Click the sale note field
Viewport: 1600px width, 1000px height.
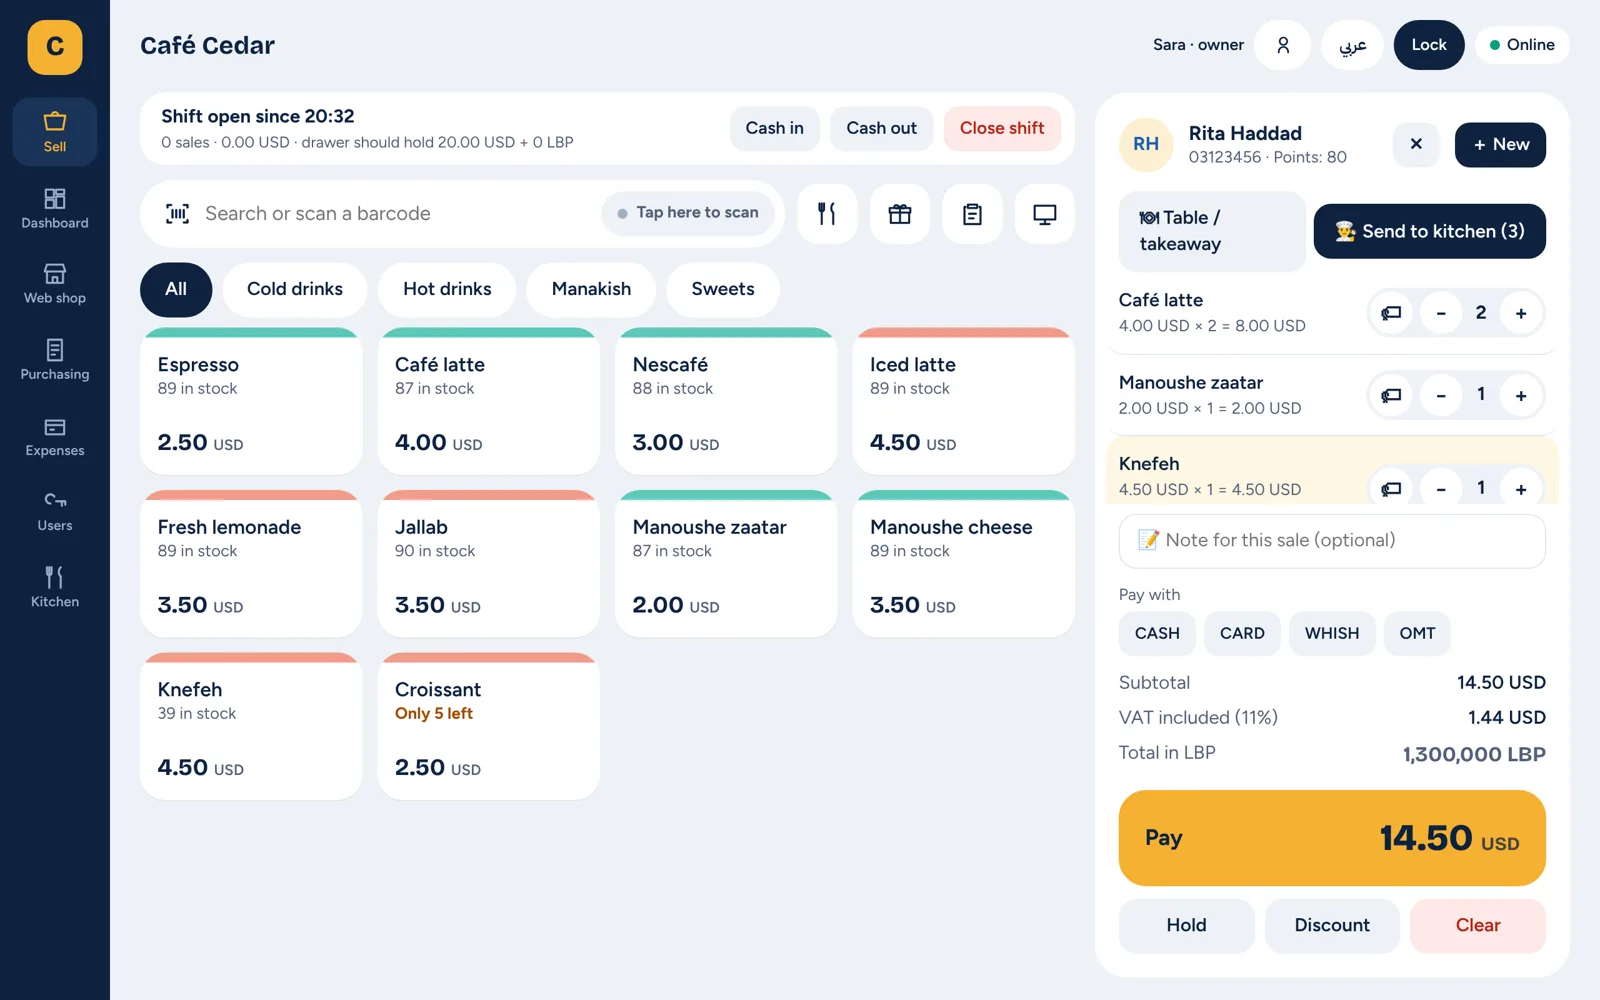click(1332, 541)
